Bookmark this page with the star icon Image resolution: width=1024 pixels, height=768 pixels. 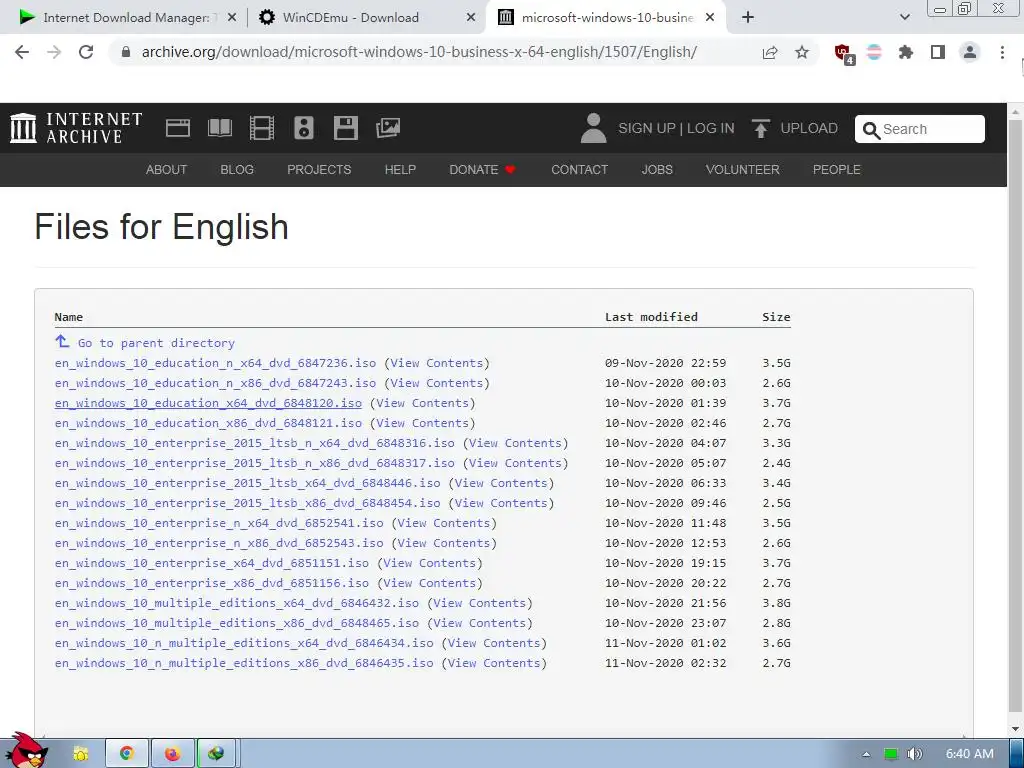(802, 52)
